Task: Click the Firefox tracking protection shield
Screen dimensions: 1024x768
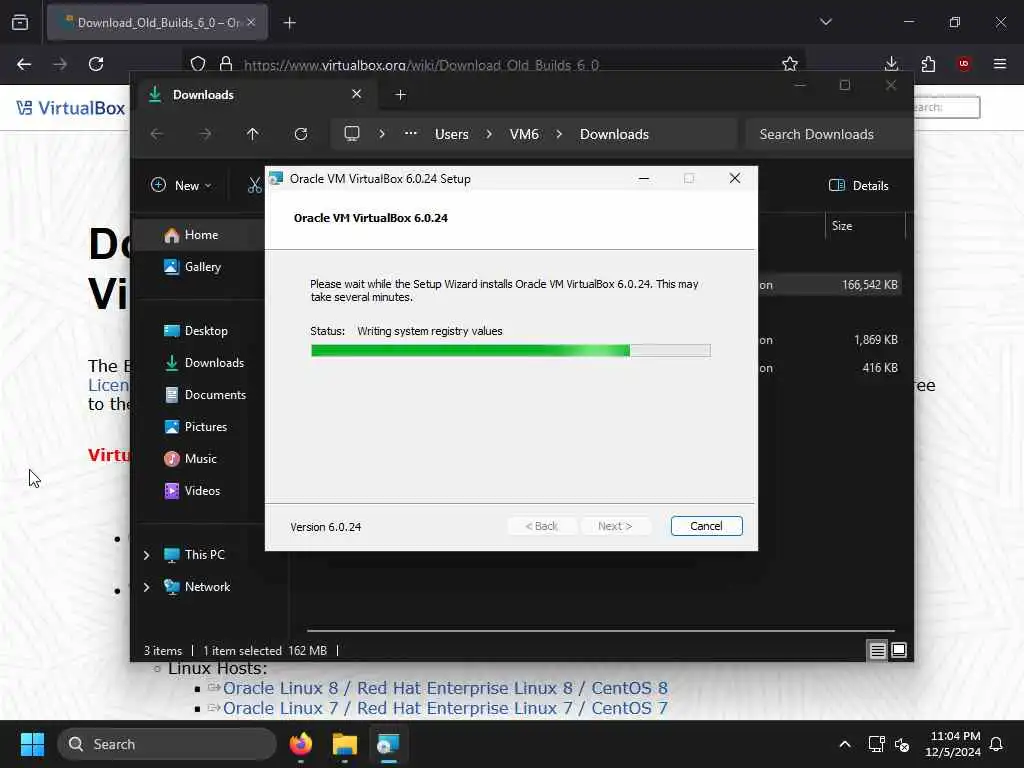Action: [x=198, y=64]
